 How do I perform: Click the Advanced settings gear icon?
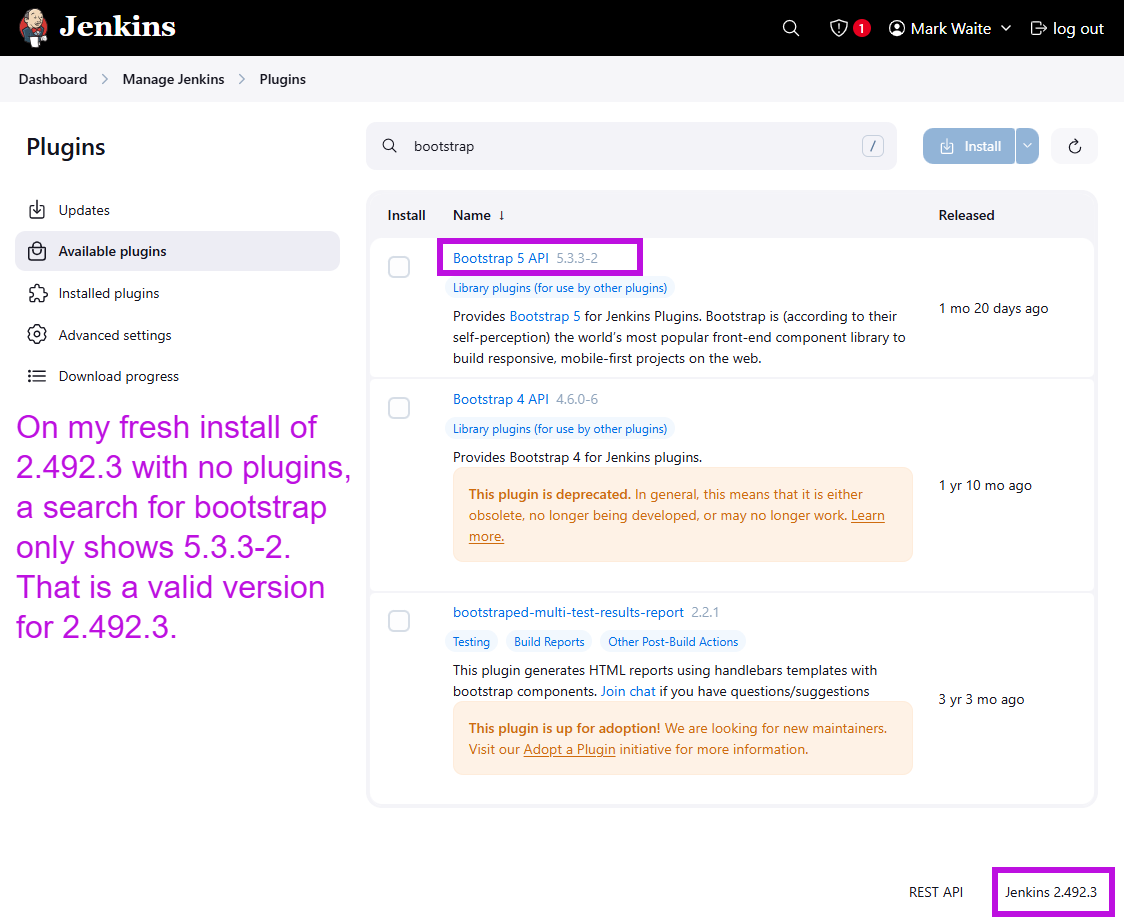[x=37, y=335]
